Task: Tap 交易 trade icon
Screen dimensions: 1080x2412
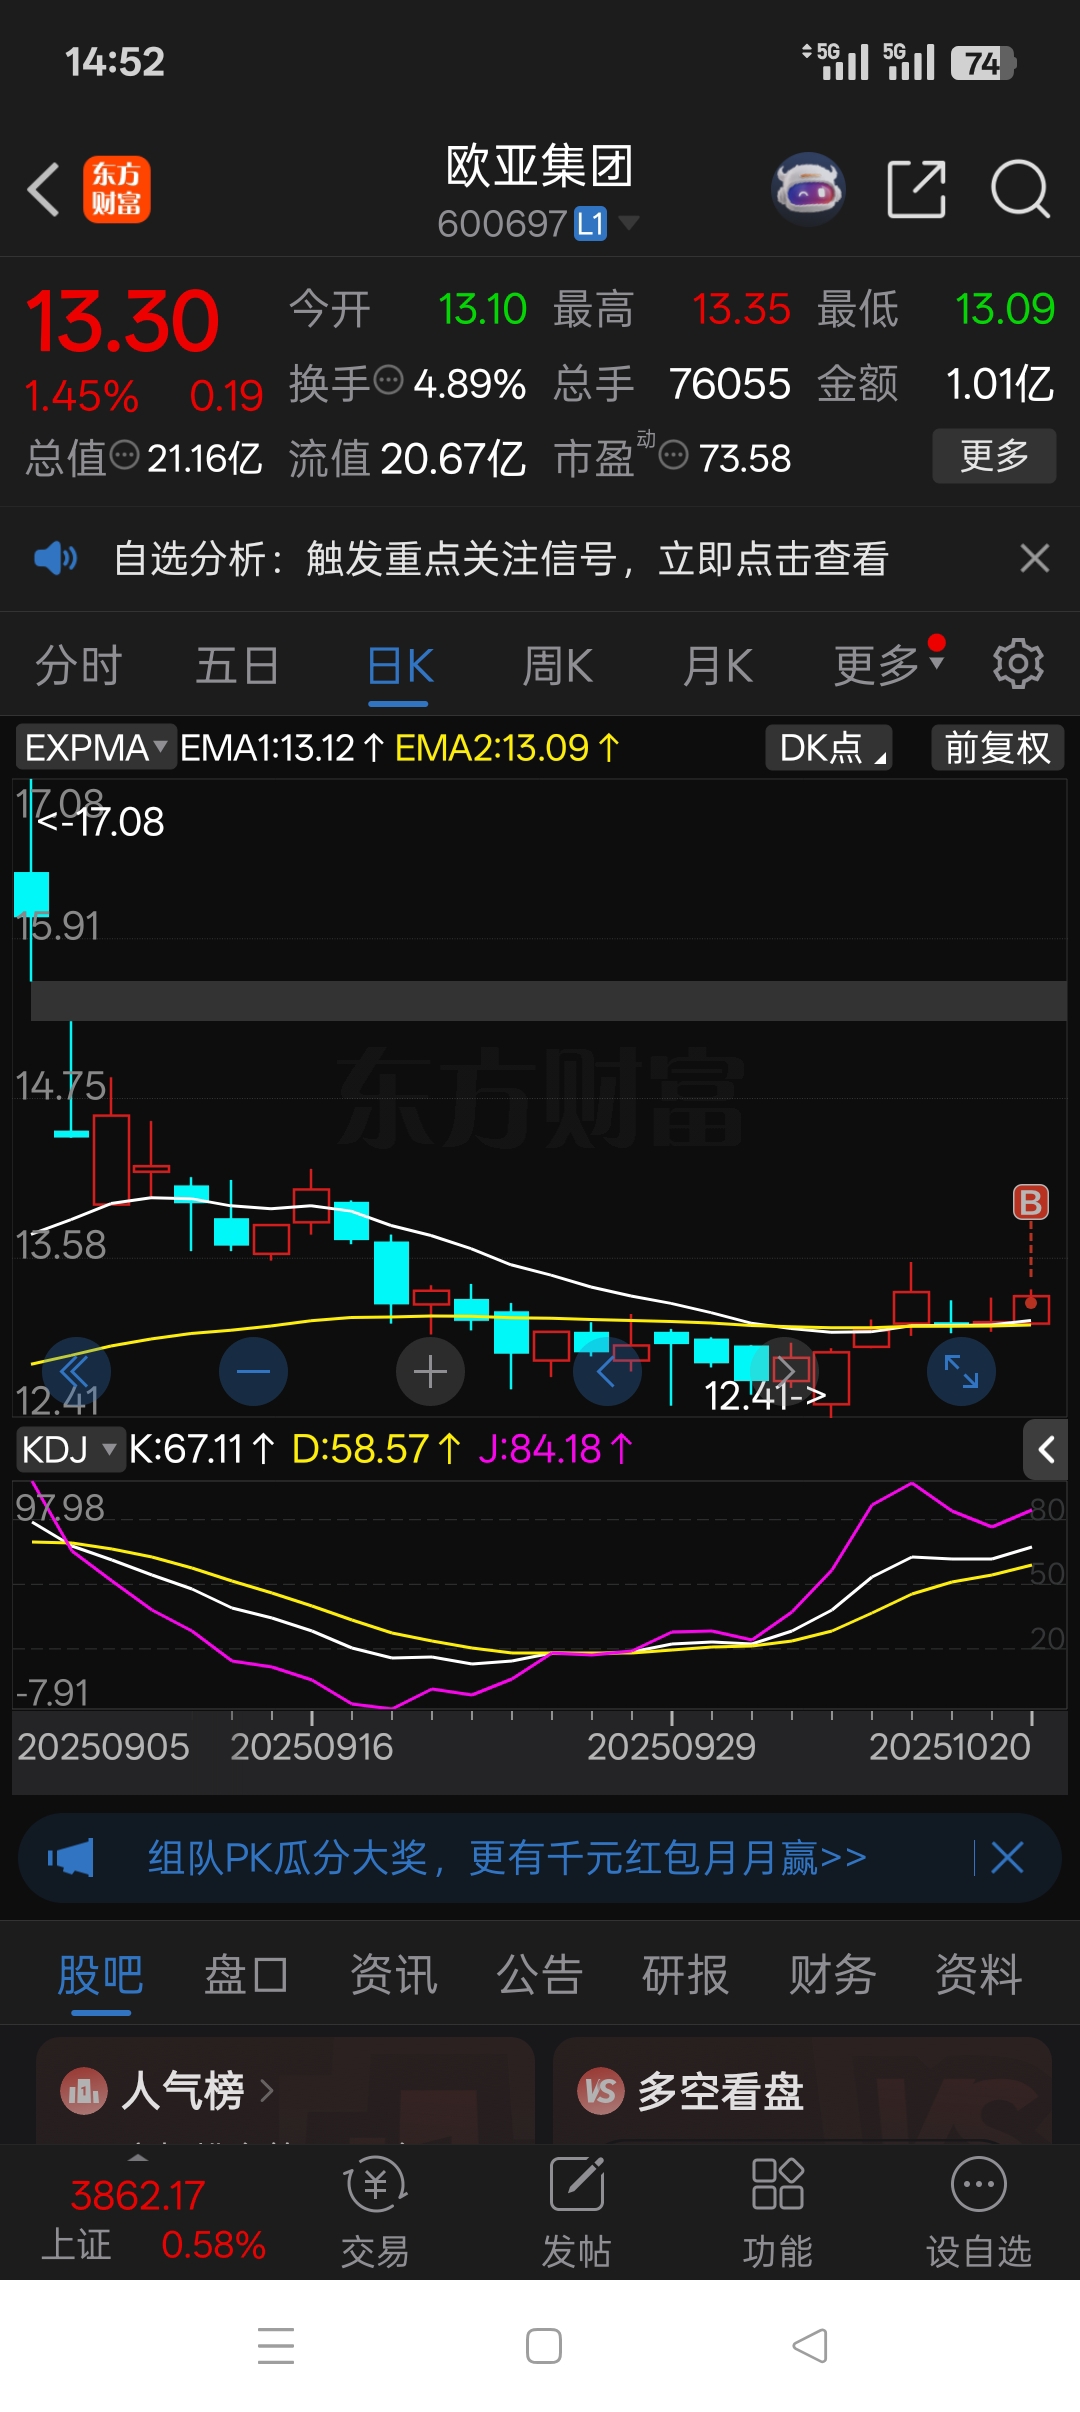Action: pyautogui.click(x=376, y=2212)
